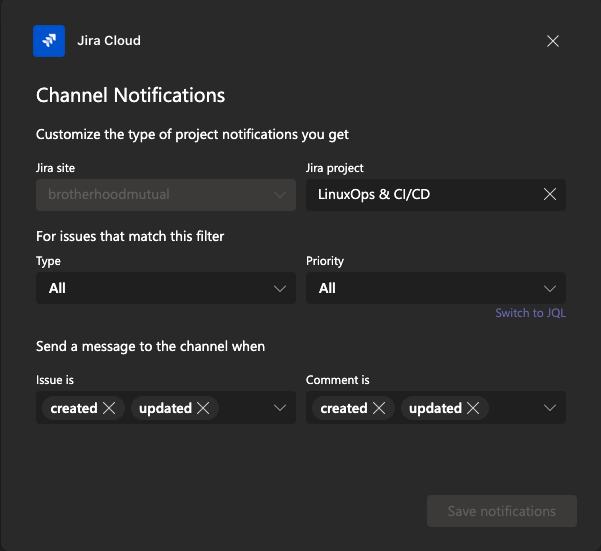Image resolution: width=601 pixels, height=551 pixels.
Task: Remove the created tag from Comment is
Action: tap(379, 408)
